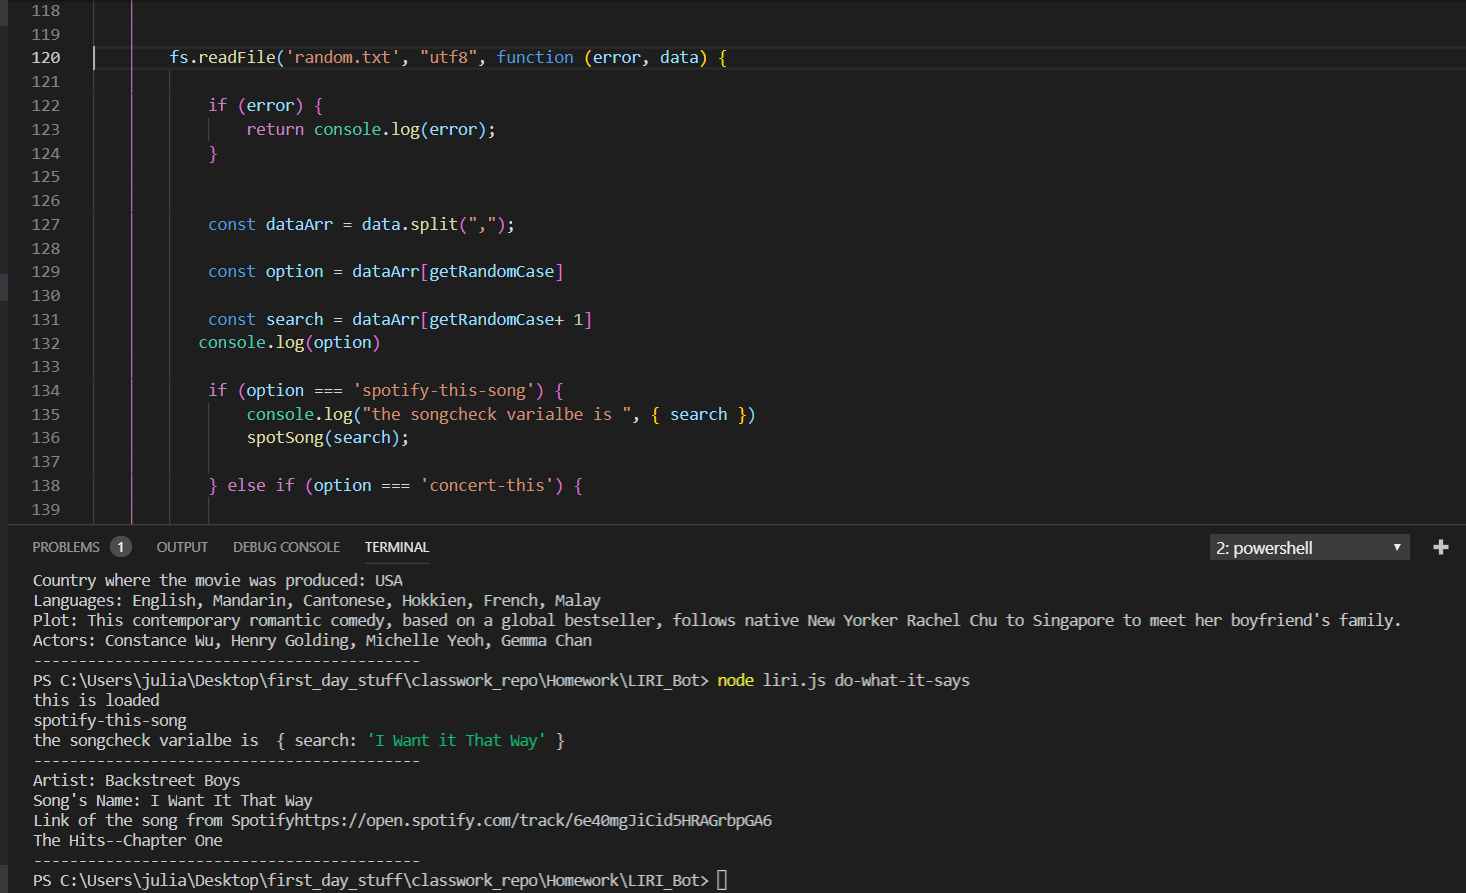Open the DEBUG CONSOLE tab
The width and height of the screenshot is (1466, 893).
click(x=286, y=547)
